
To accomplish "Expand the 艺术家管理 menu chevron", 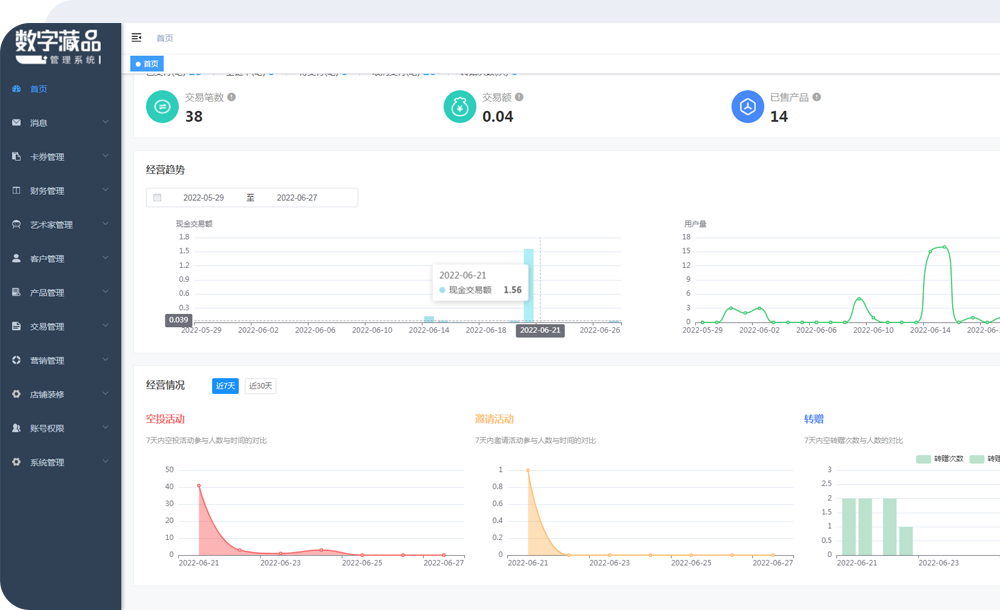I will tap(105, 224).
